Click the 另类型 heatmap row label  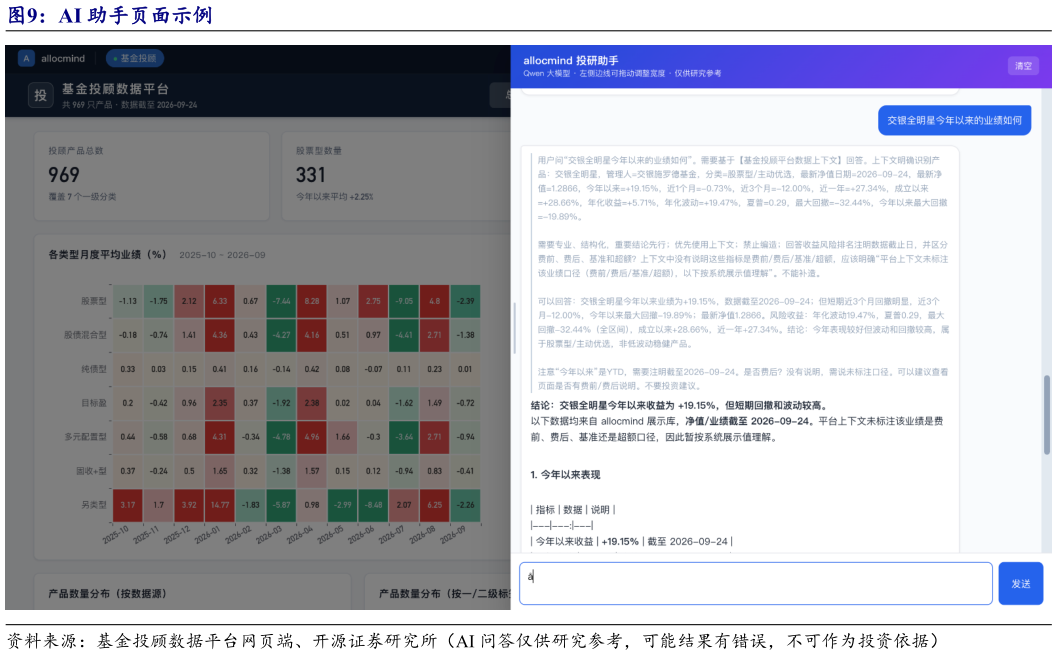pos(94,505)
